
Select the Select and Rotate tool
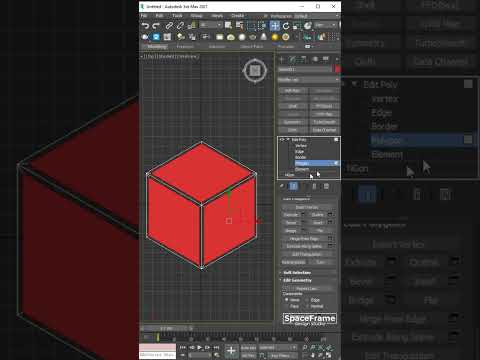286,26
